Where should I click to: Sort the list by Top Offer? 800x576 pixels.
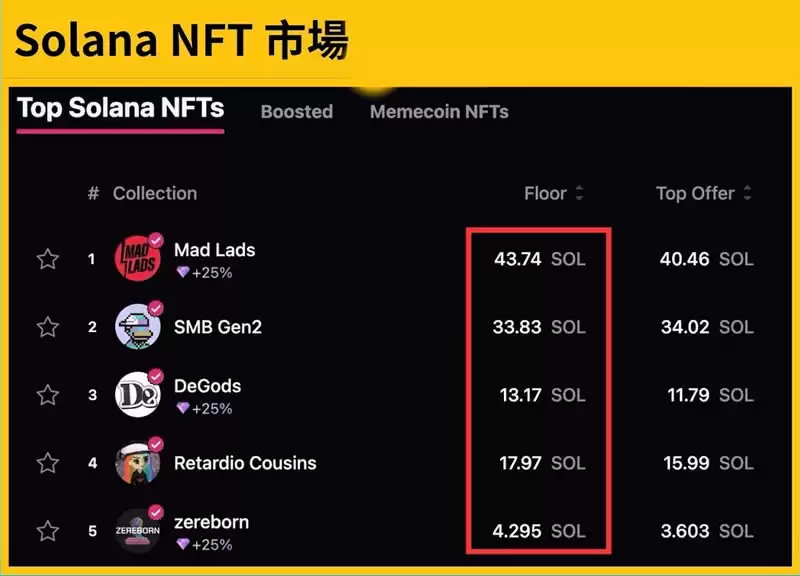coord(704,193)
